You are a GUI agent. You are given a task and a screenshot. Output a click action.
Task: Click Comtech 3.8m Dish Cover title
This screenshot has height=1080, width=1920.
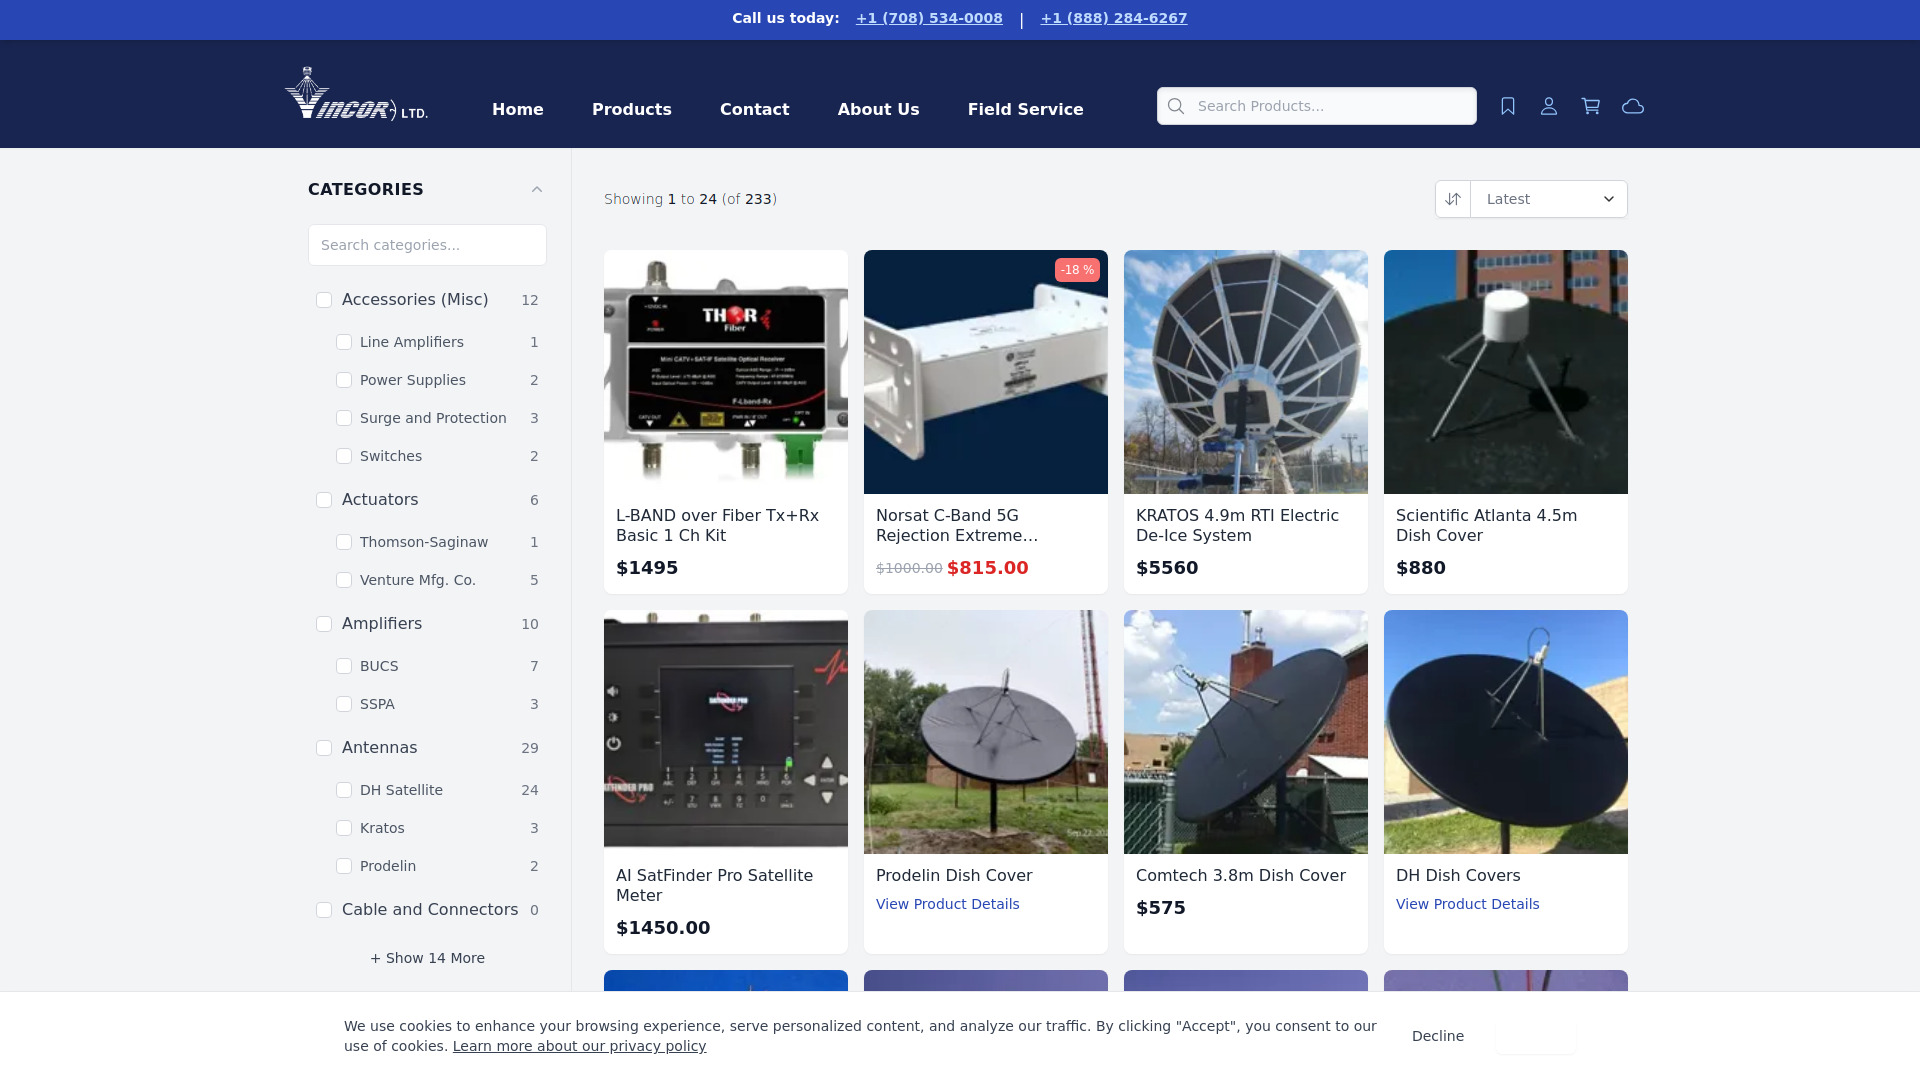pos(1241,876)
